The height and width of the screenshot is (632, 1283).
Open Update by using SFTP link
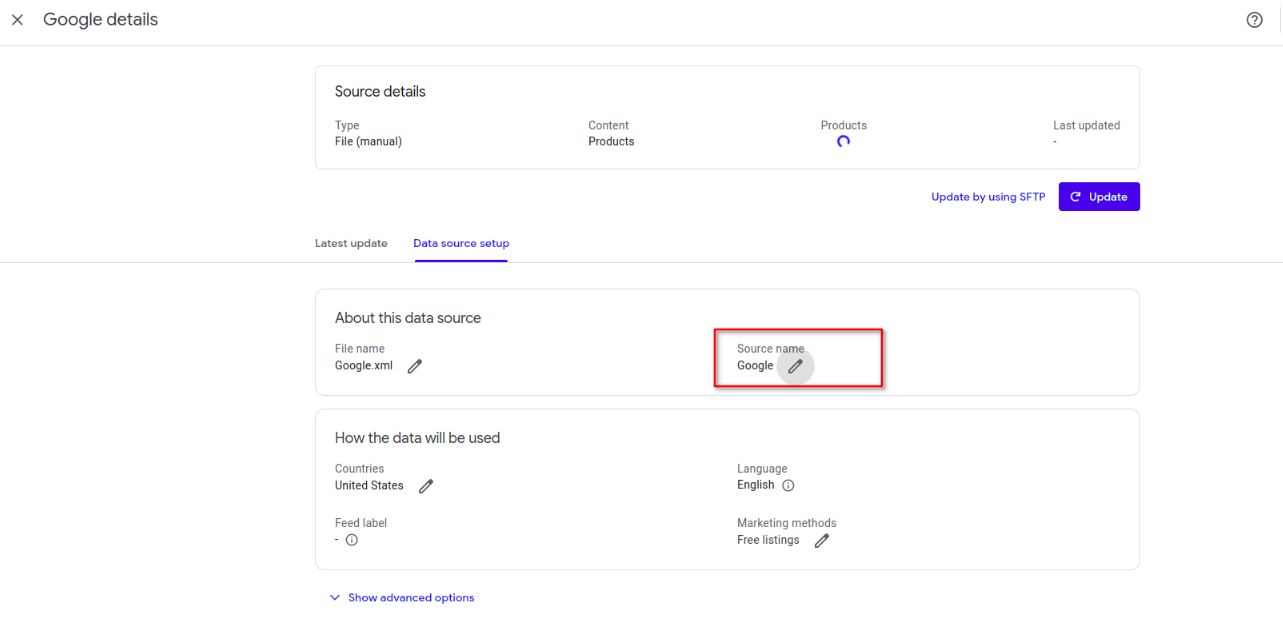click(988, 197)
